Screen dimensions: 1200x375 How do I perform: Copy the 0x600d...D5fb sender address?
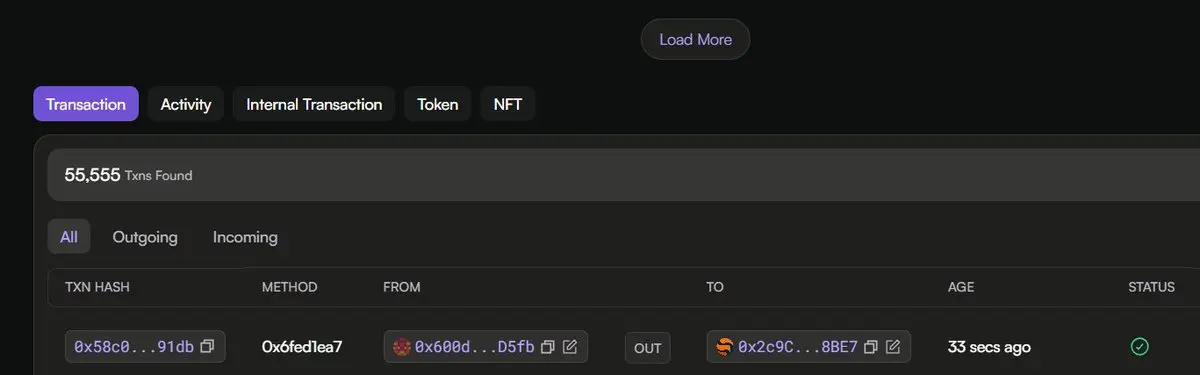(x=548, y=347)
